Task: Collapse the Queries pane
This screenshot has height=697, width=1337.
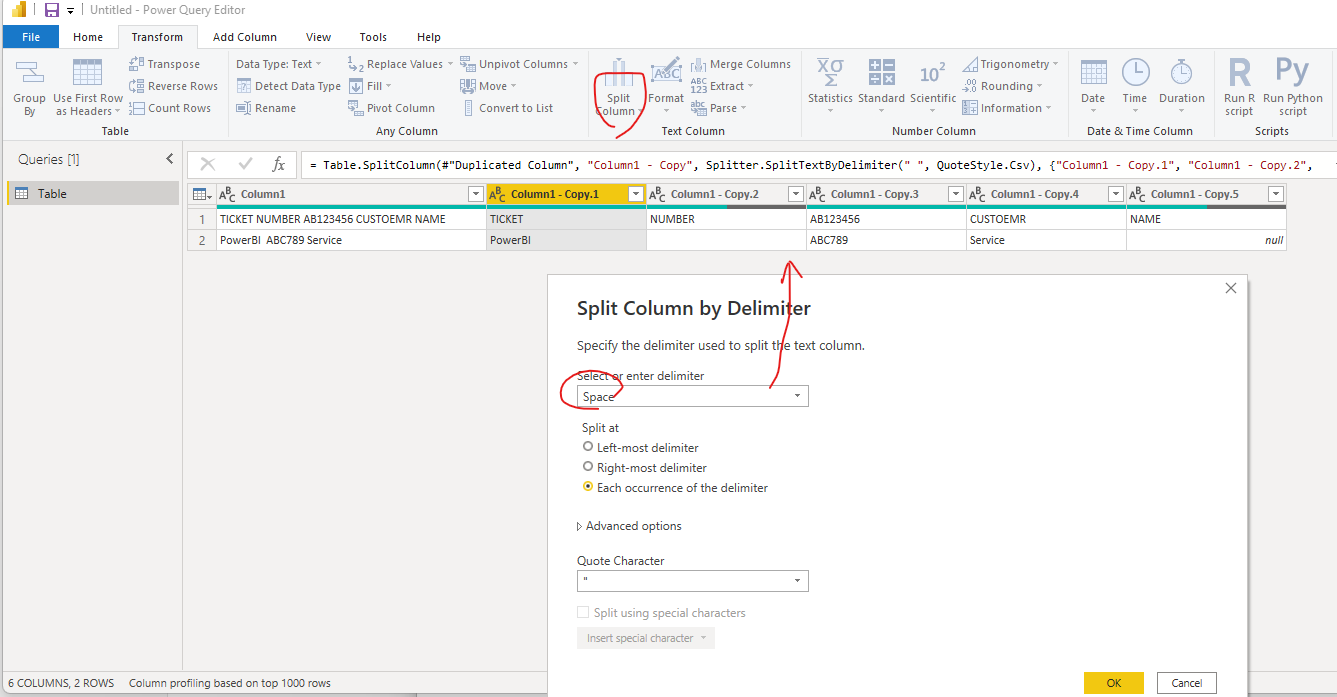Action: [169, 159]
